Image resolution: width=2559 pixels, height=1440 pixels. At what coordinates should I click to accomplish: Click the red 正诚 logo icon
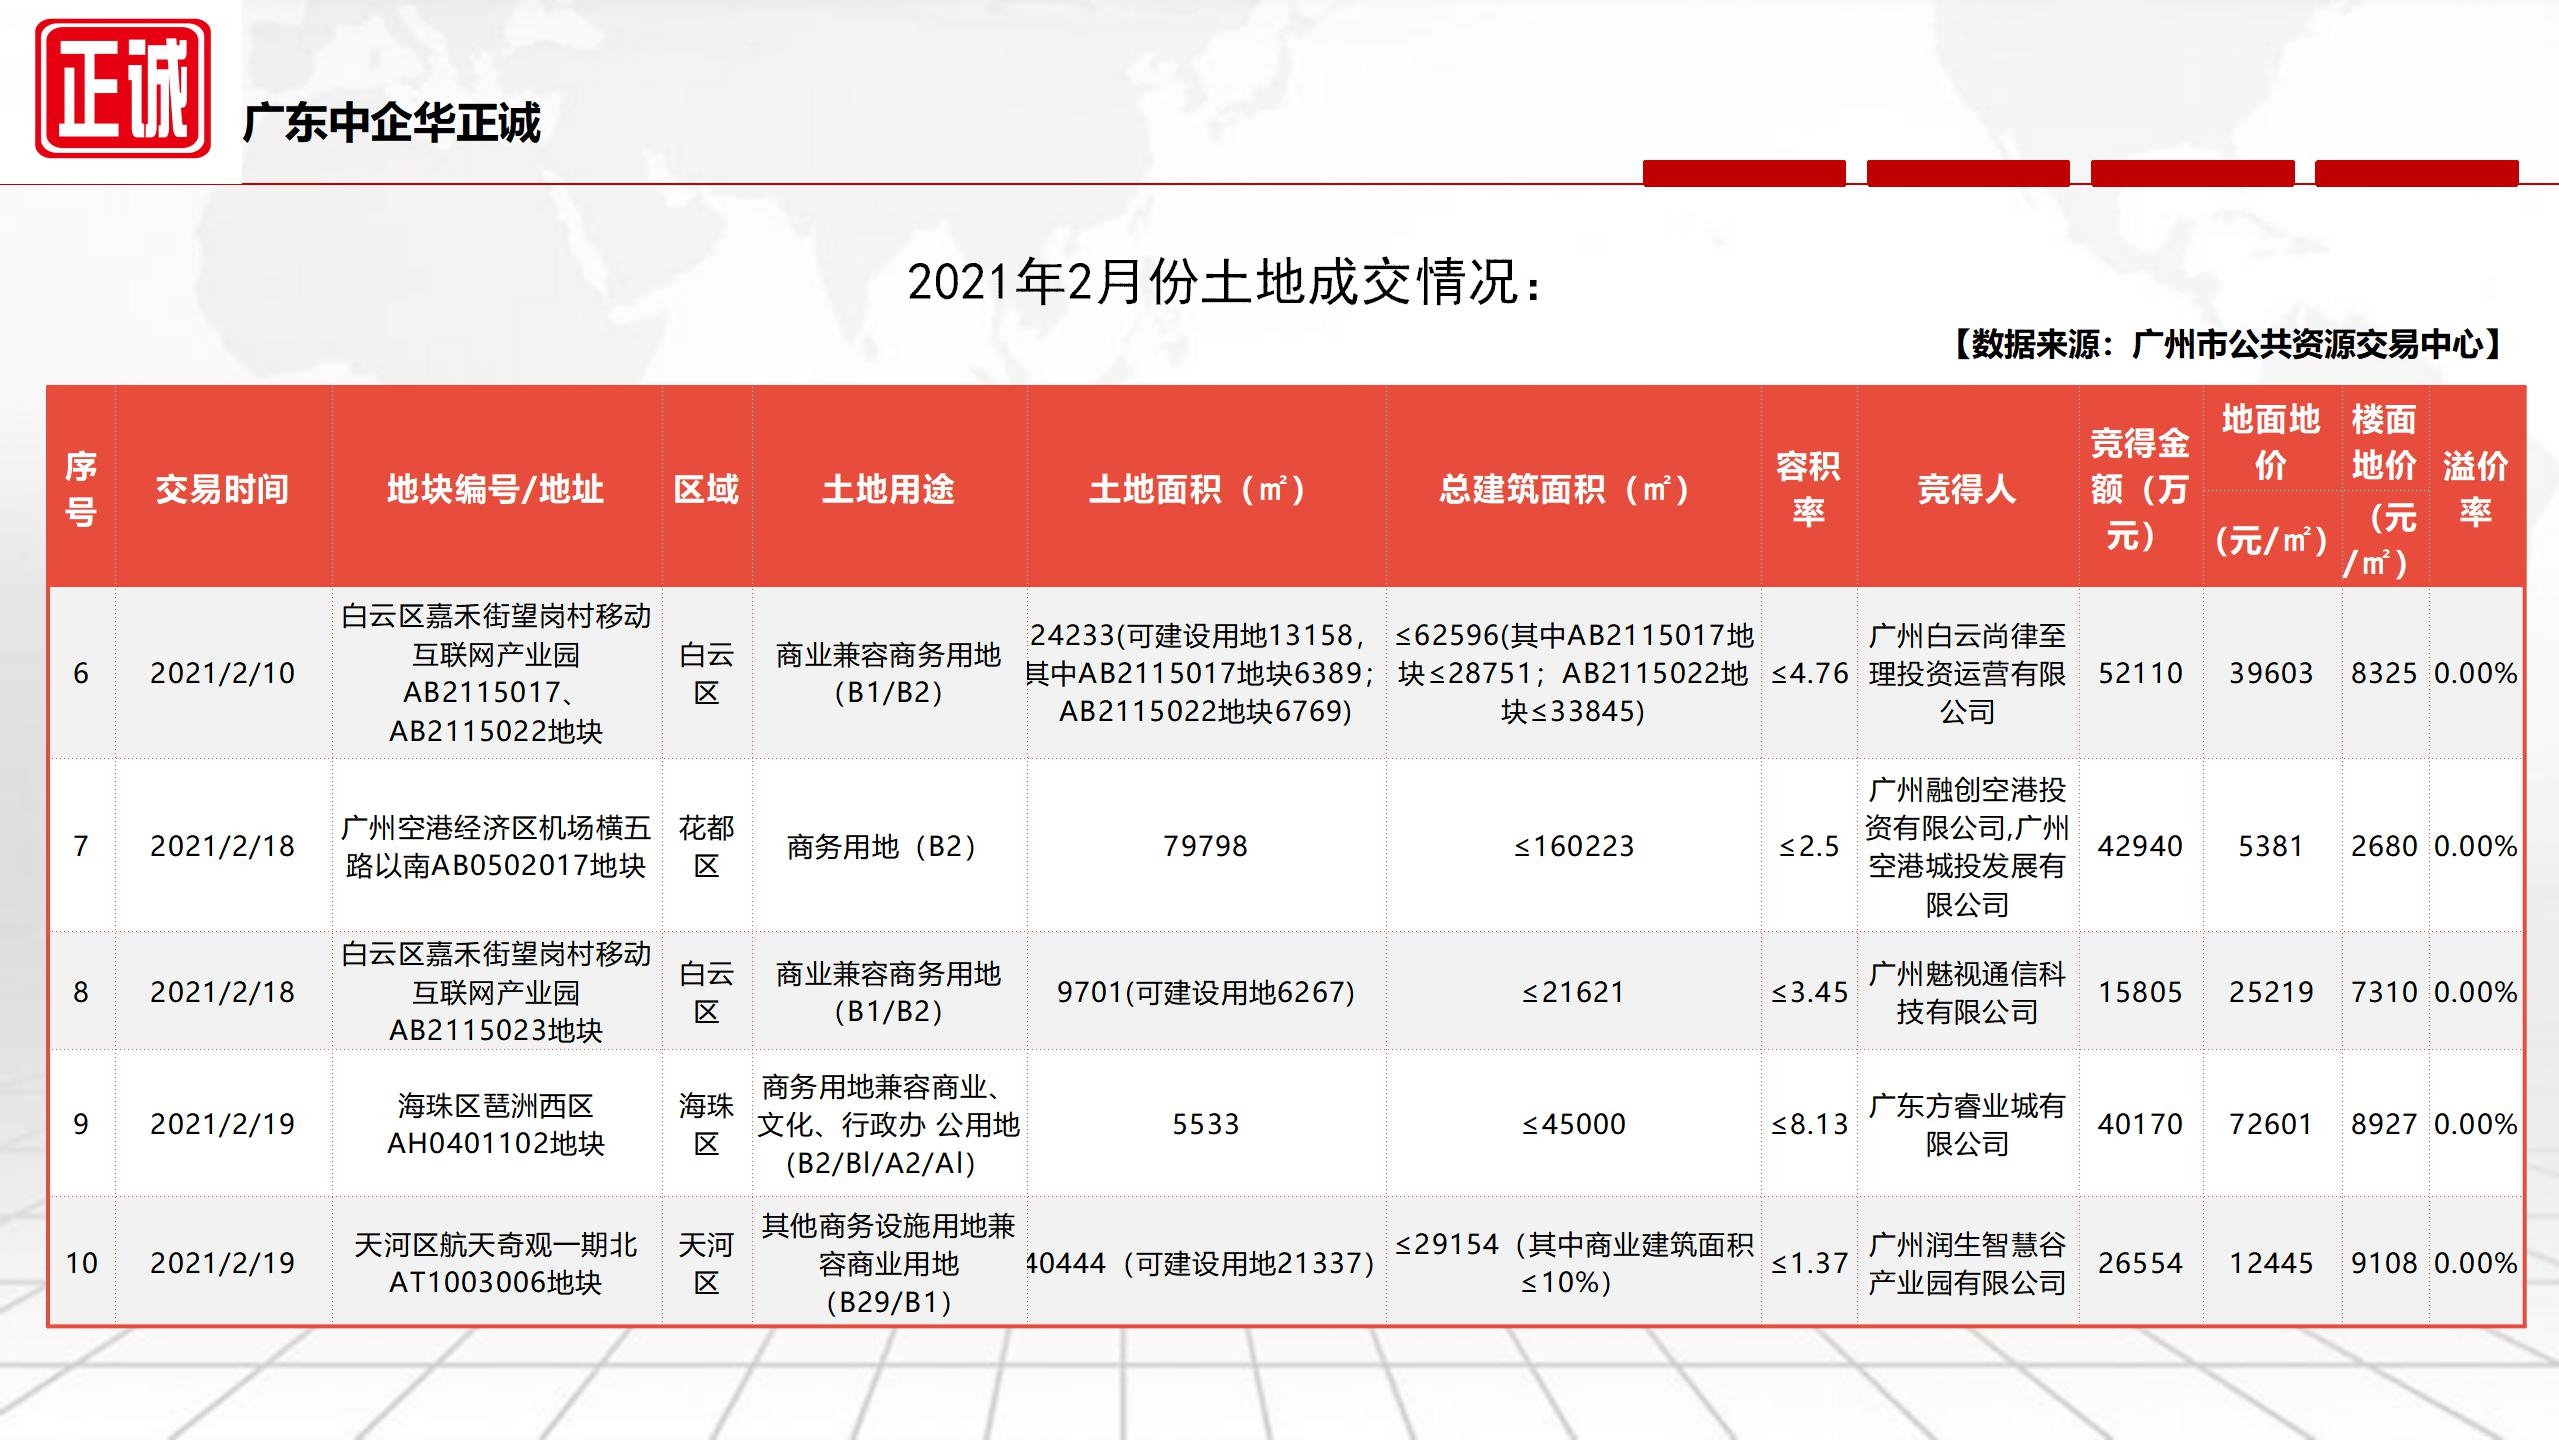pos(122,89)
